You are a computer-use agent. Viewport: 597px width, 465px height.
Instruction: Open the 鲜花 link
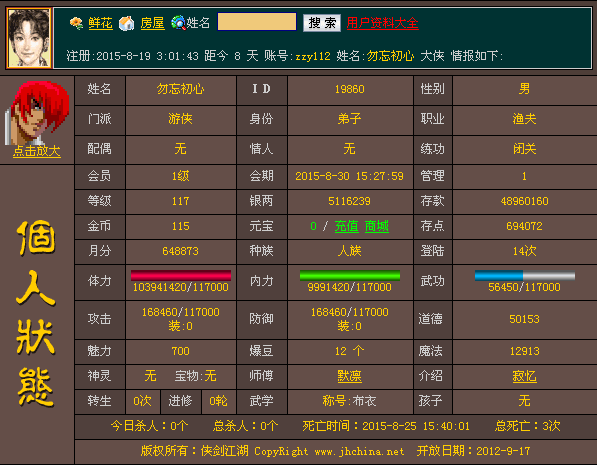(x=101, y=23)
